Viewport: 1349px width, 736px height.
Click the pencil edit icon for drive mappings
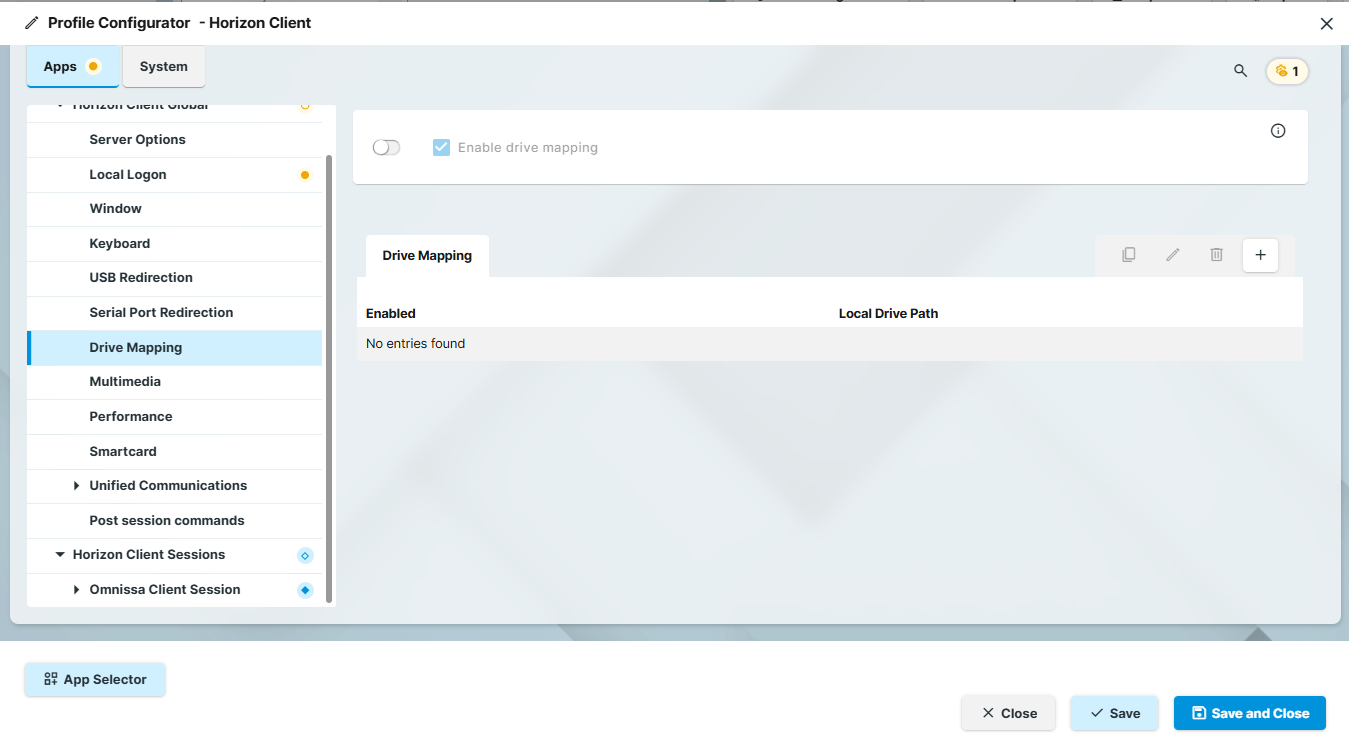(x=1172, y=254)
